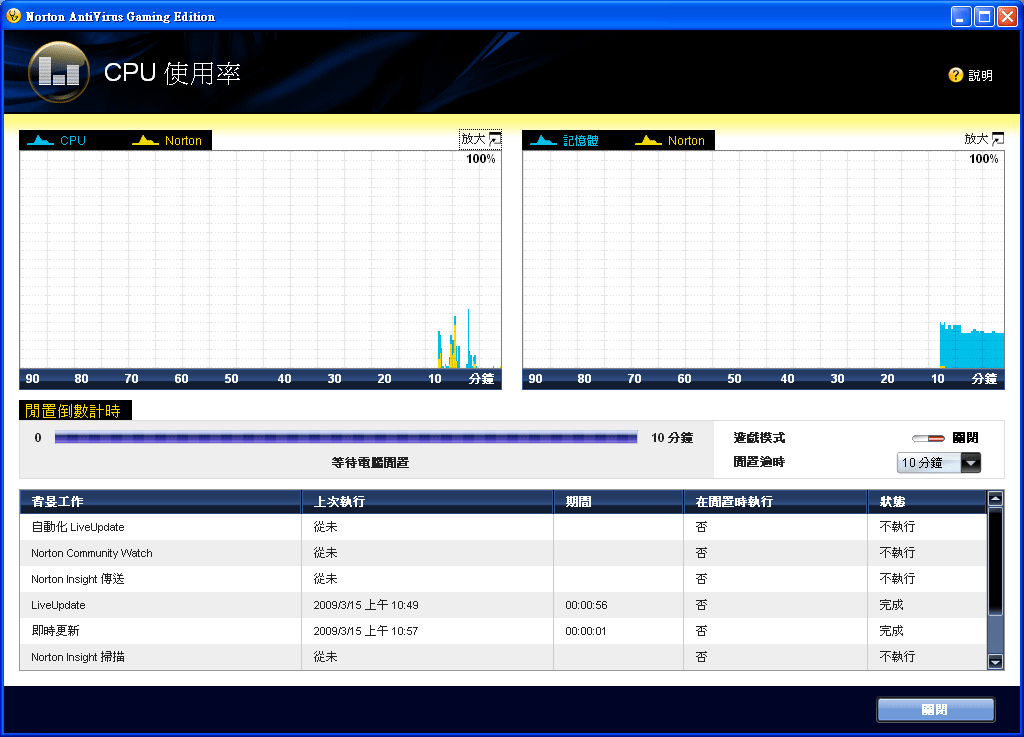Enlarge the CPU graph with 放大 icon
Viewport: 1024px width, 737px height.
(495, 139)
